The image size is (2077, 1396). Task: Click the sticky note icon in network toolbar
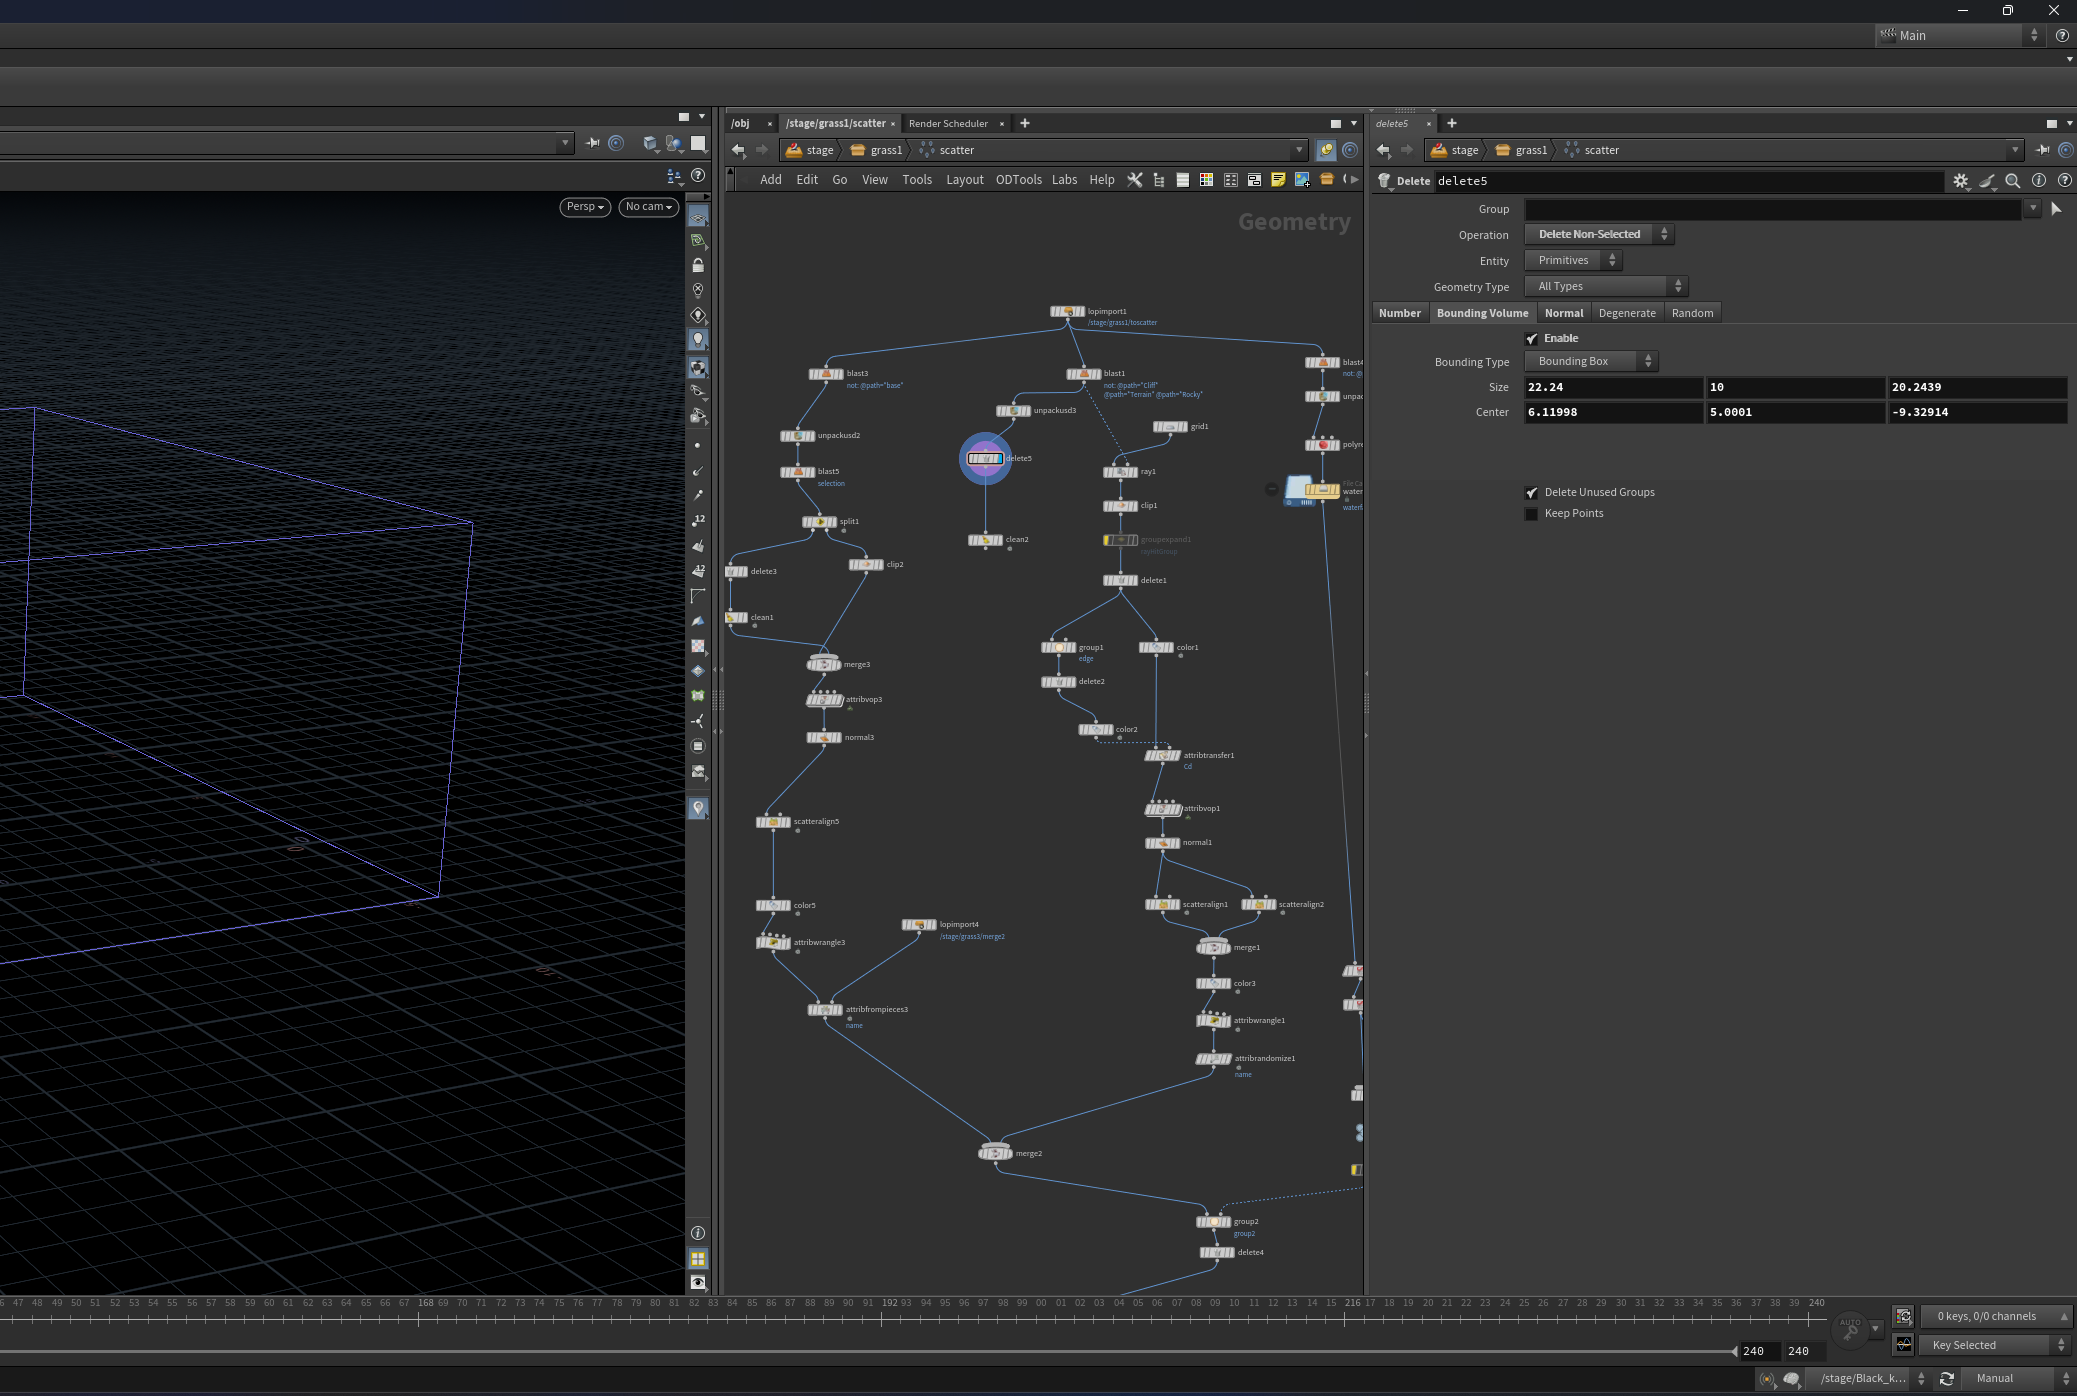[x=1278, y=180]
